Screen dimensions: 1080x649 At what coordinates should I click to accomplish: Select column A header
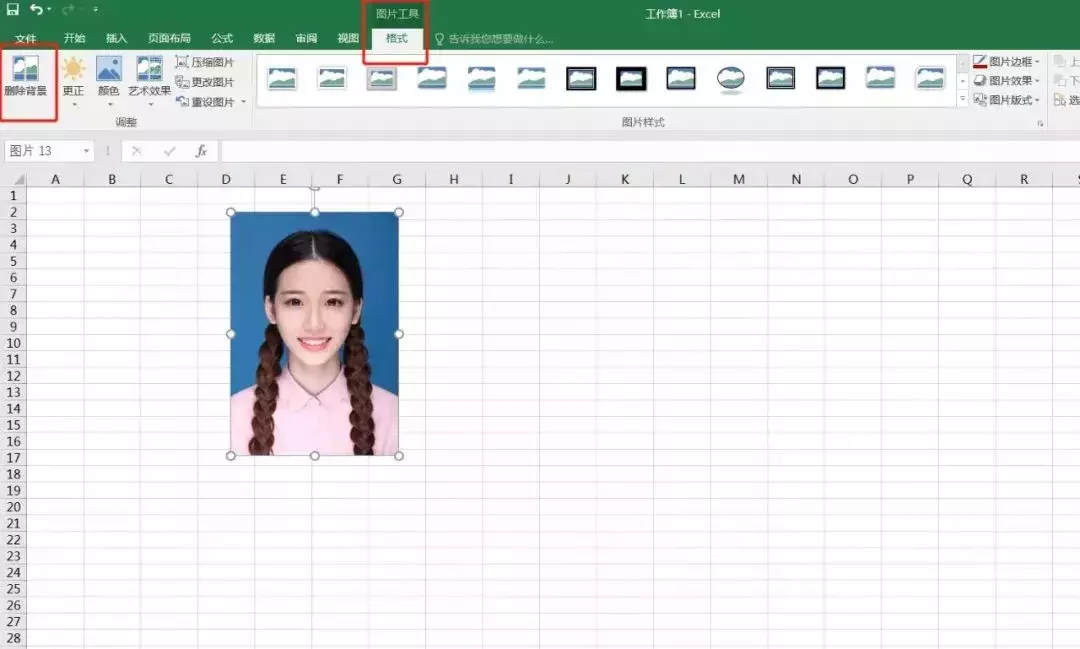click(x=55, y=179)
